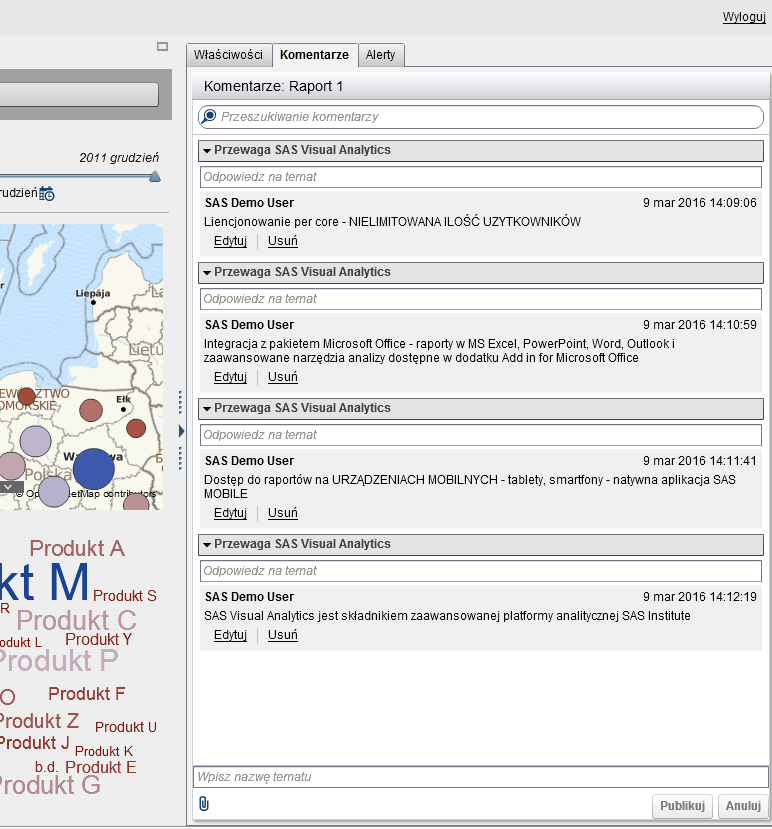
Task: Click the Wpisz nazwę tematu field
Action: pos(481,777)
